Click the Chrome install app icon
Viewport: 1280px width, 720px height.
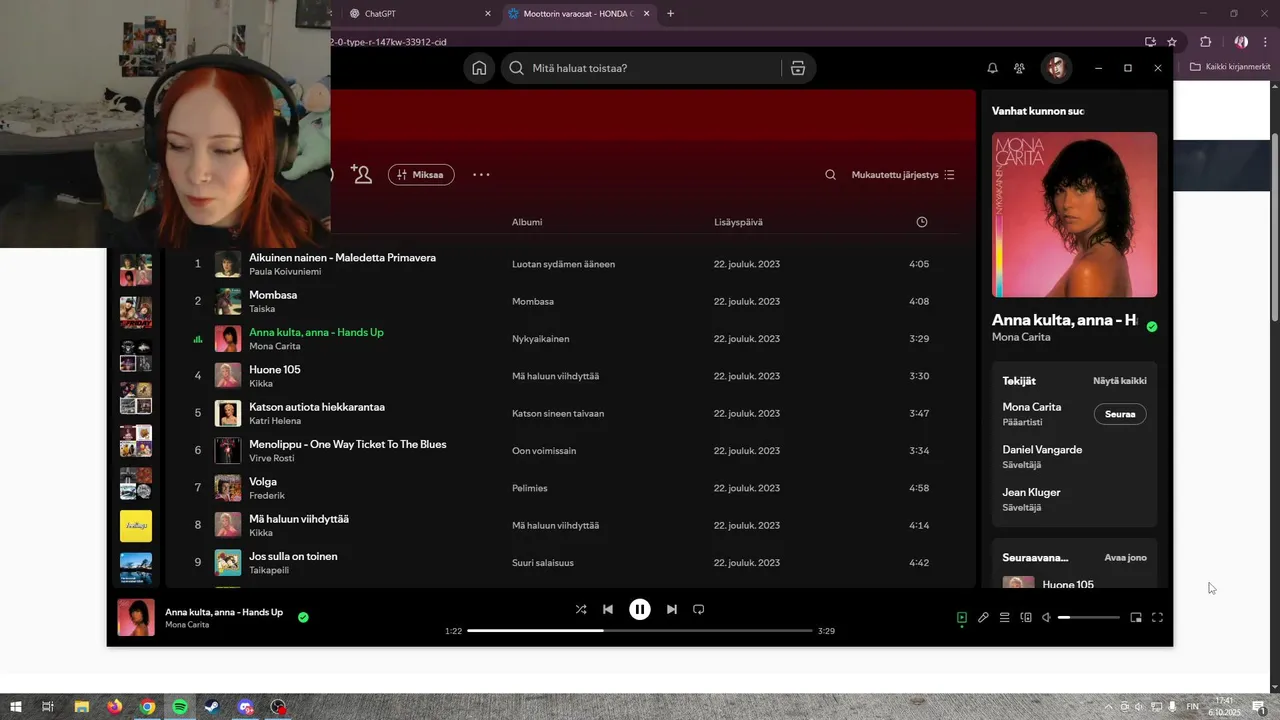click(x=1150, y=42)
